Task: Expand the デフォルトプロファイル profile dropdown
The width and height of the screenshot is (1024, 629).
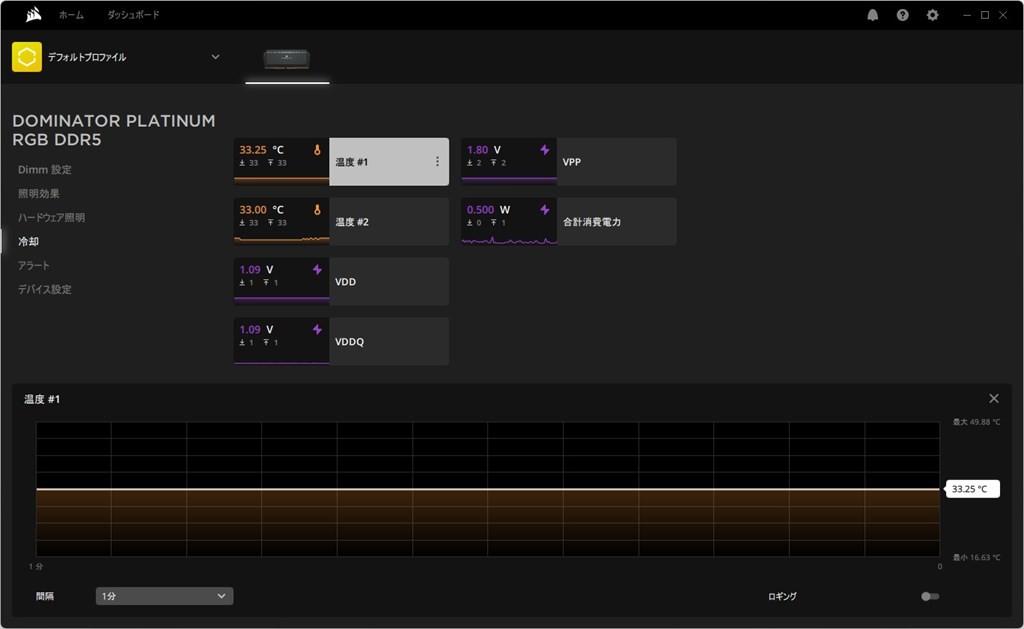Action: [x=215, y=57]
